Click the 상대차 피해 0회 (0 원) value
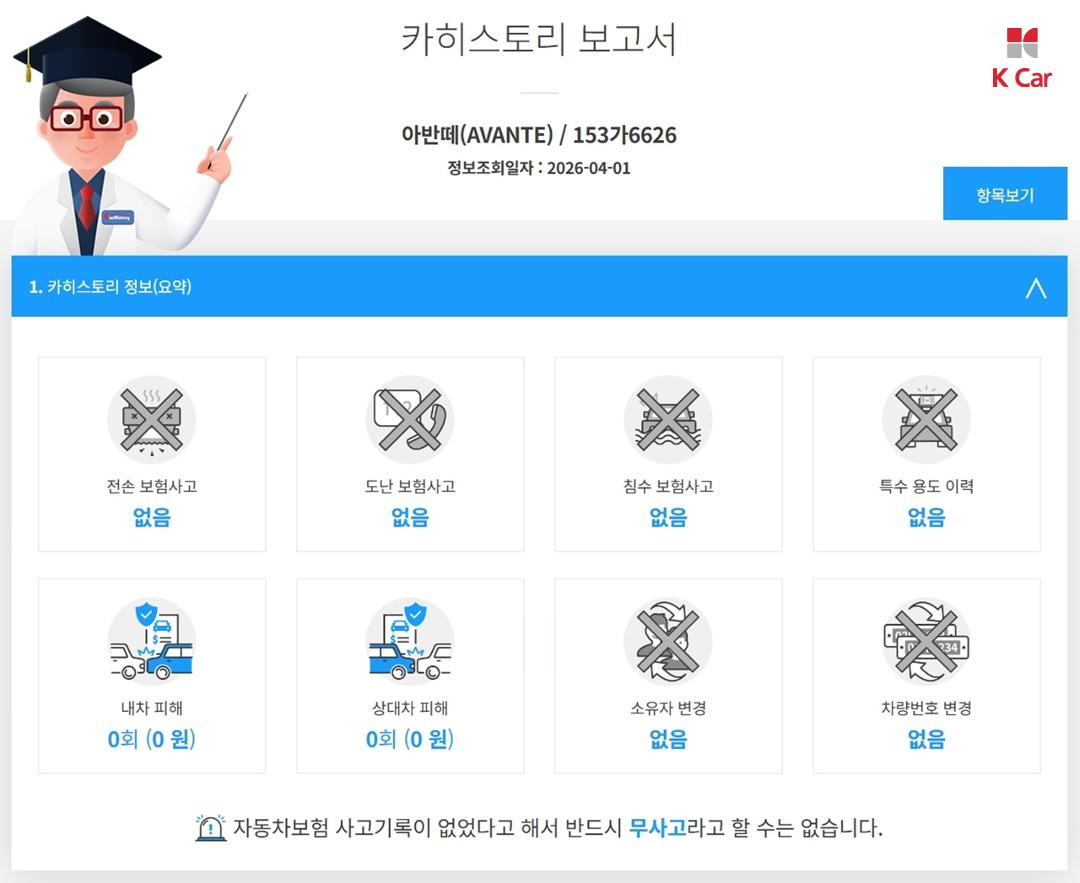This screenshot has width=1080, height=883. pyautogui.click(x=410, y=739)
